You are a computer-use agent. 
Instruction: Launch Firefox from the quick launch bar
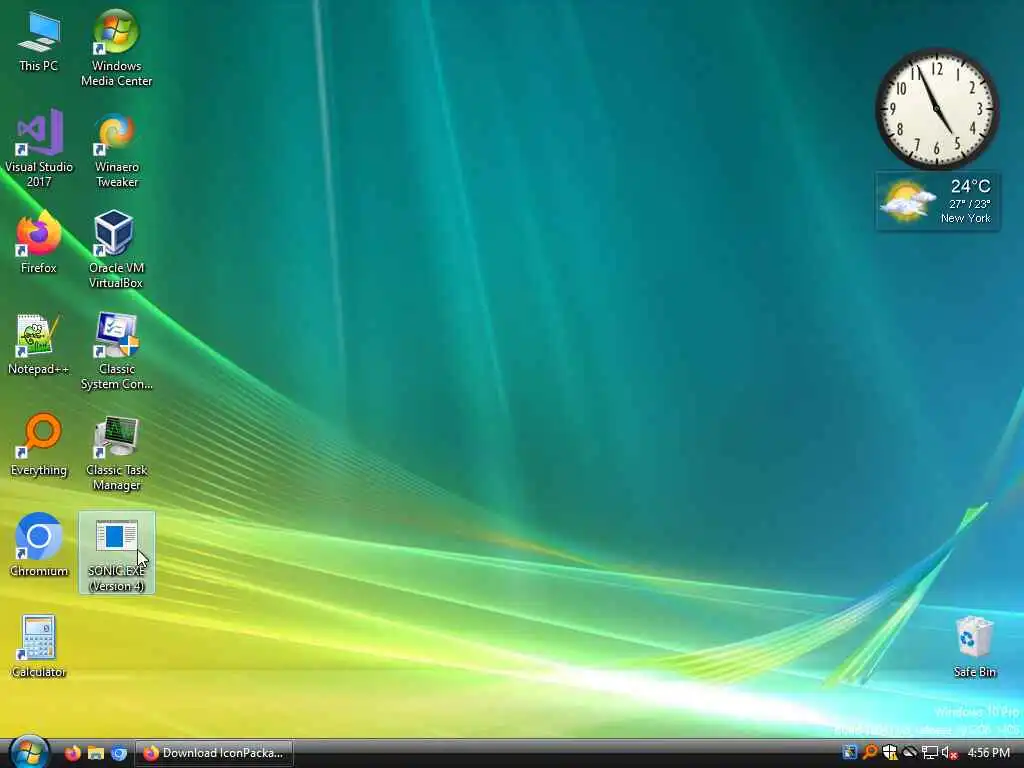coord(72,753)
